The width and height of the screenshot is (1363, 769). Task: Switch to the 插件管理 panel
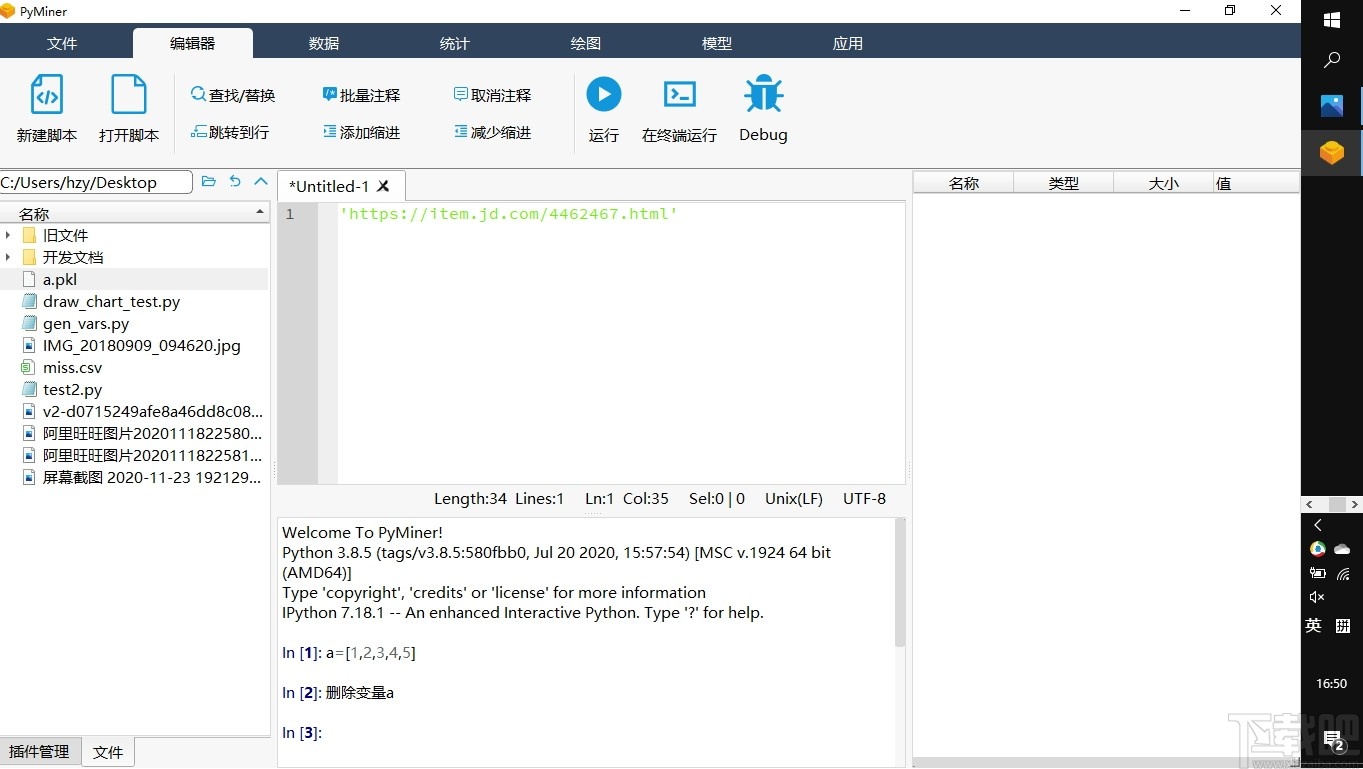coord(40,751)
